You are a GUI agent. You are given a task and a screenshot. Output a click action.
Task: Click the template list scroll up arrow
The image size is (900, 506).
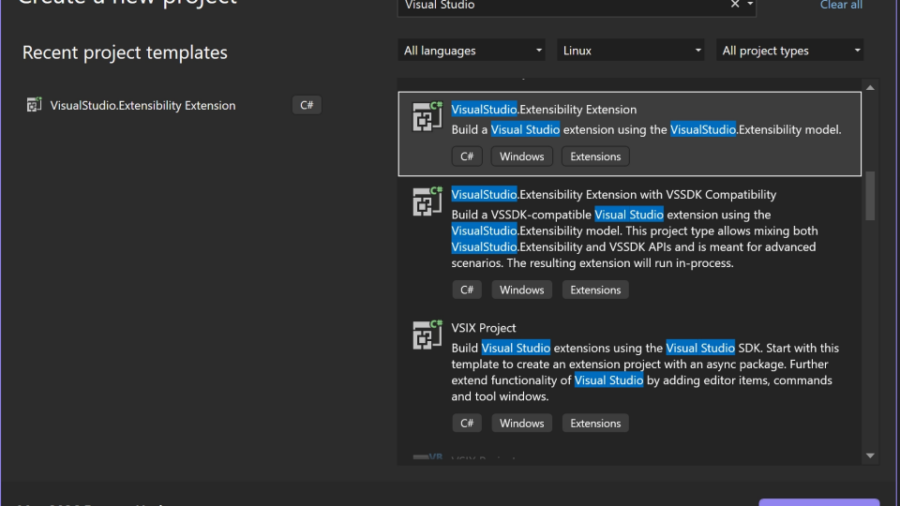pyautogui.click(x=870, y=87)
